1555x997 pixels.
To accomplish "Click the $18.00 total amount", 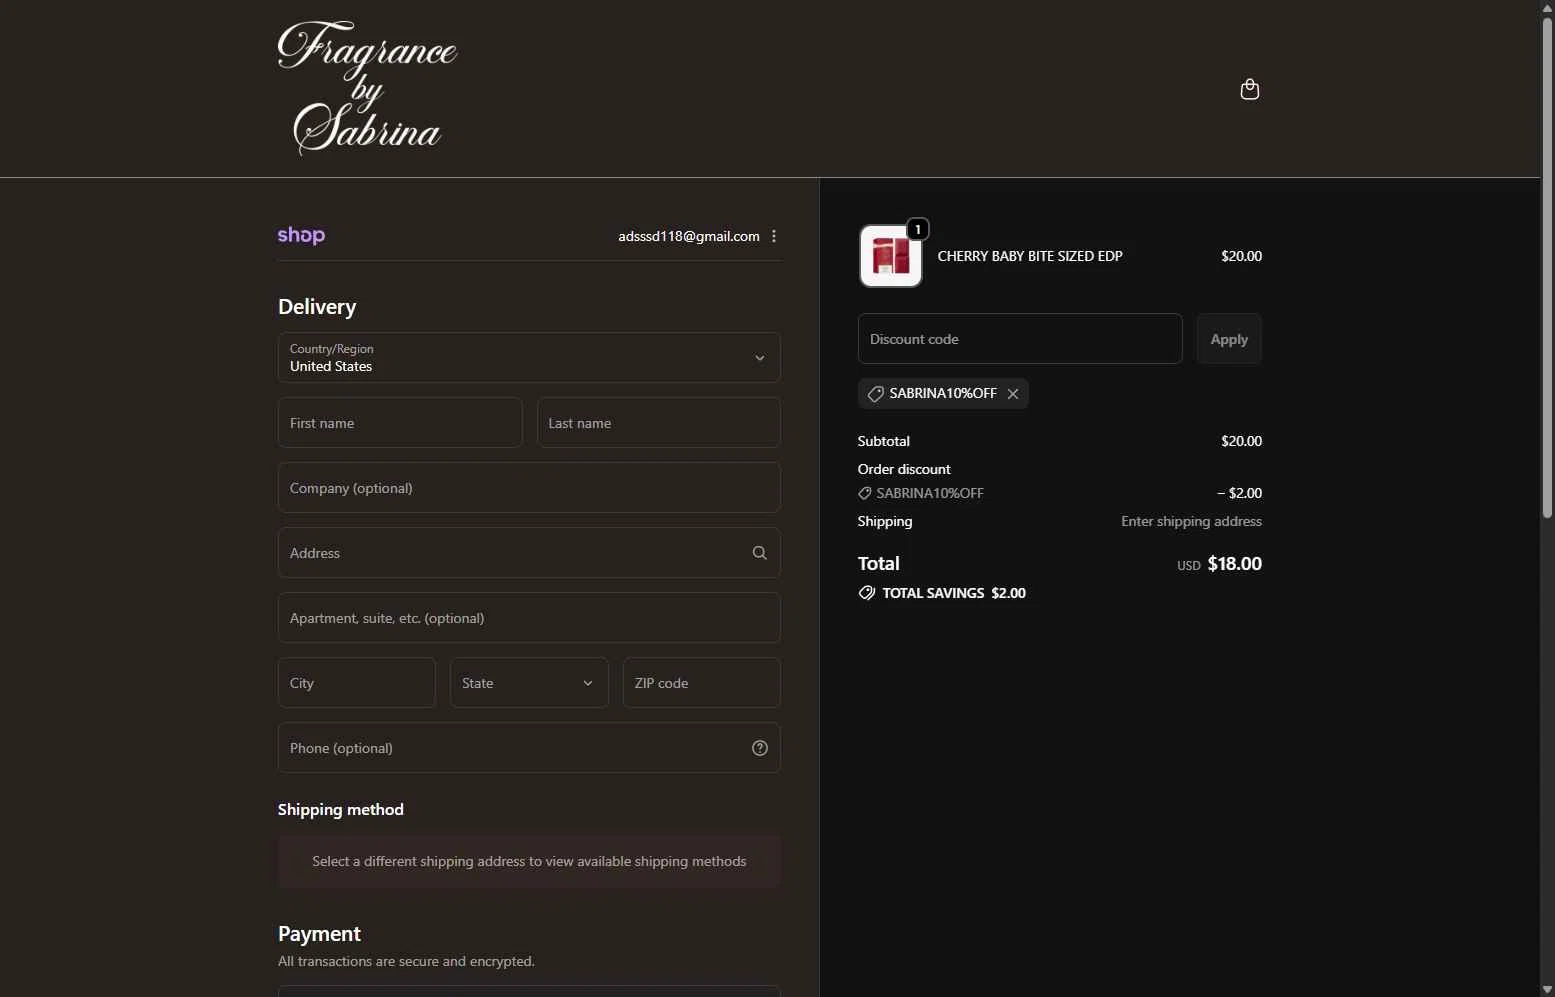I will (x=1235, y=564).
